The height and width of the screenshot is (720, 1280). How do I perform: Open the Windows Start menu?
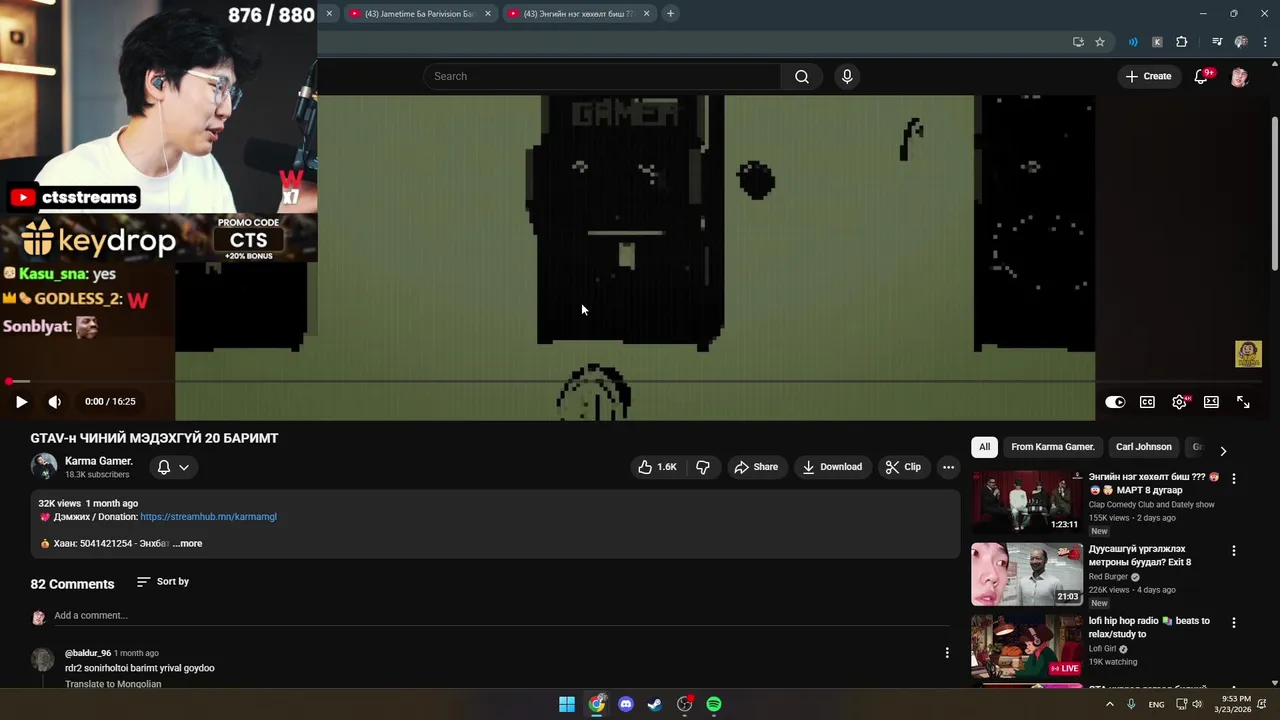567,704
